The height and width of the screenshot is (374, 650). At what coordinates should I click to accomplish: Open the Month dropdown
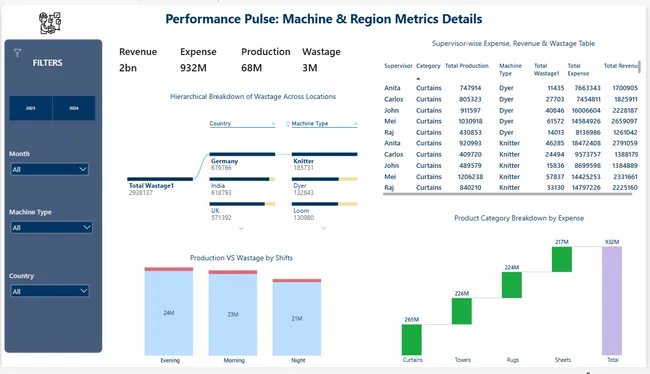[x=49, y=169]
